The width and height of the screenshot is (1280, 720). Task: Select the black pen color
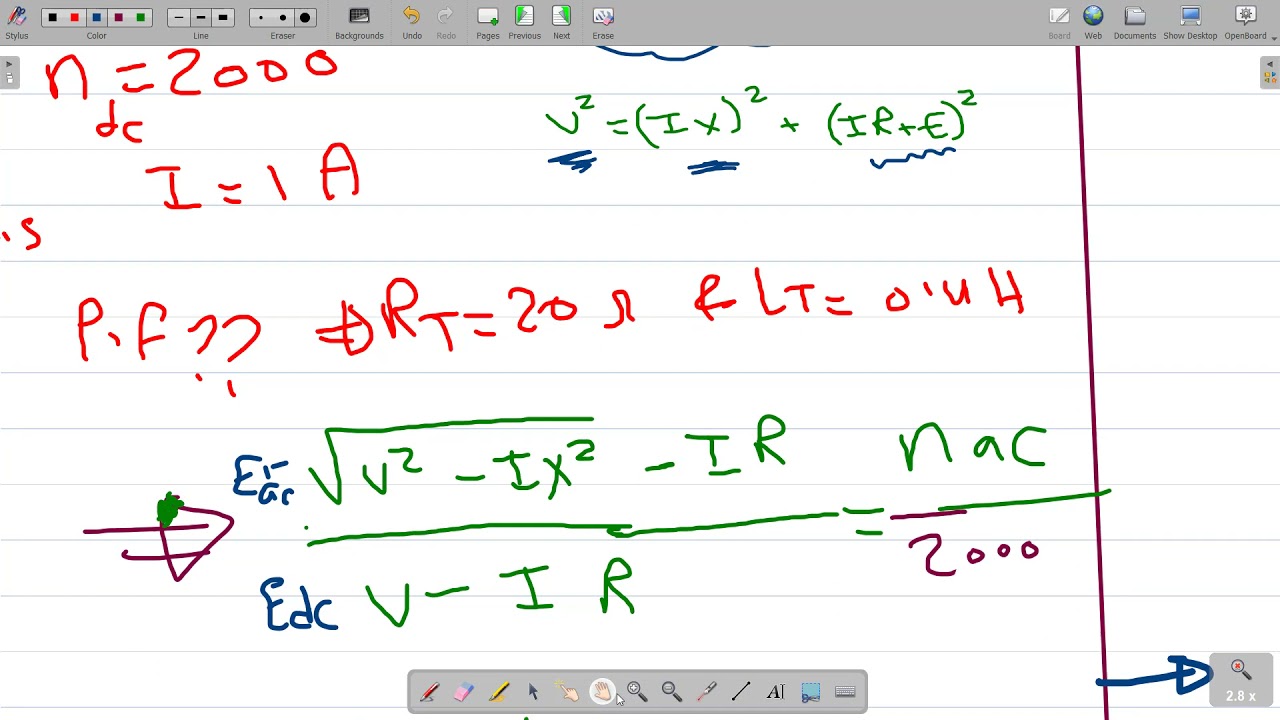53,18
